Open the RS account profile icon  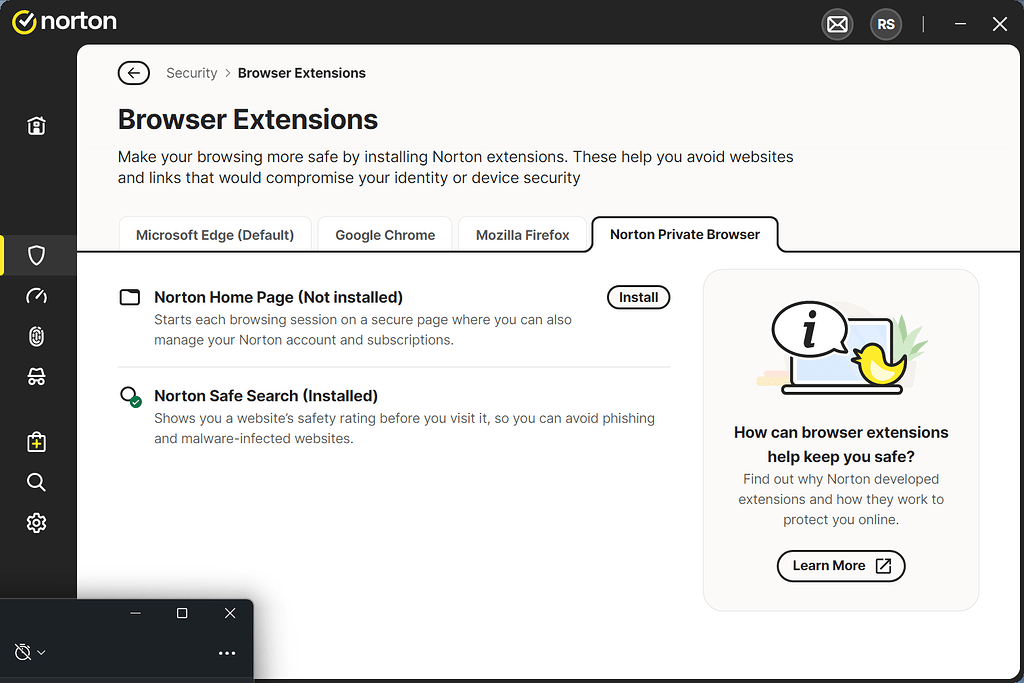tap(885, 24)
